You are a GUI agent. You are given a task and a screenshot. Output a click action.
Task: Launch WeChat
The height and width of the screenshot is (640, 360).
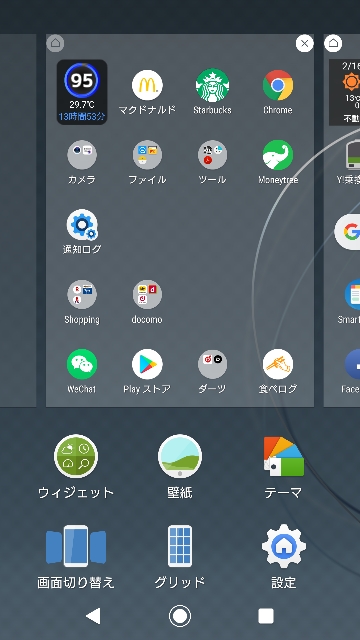82,364
